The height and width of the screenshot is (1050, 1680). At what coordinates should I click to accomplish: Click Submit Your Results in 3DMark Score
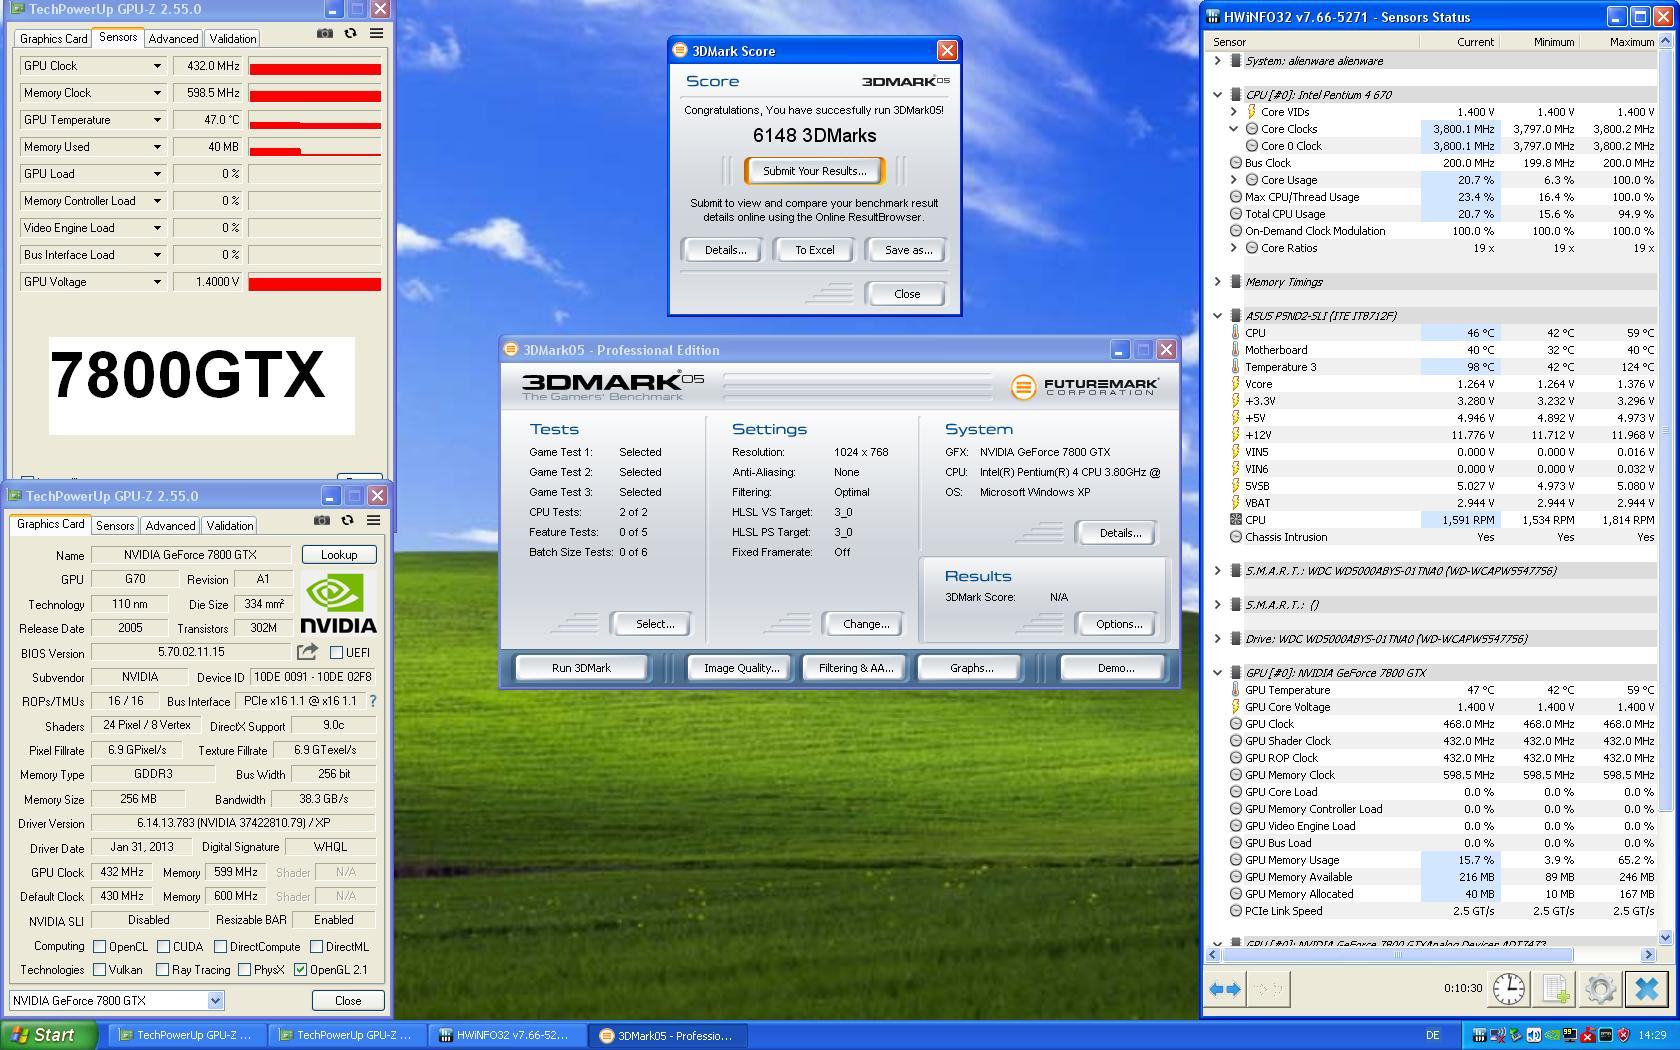point(815,171)
